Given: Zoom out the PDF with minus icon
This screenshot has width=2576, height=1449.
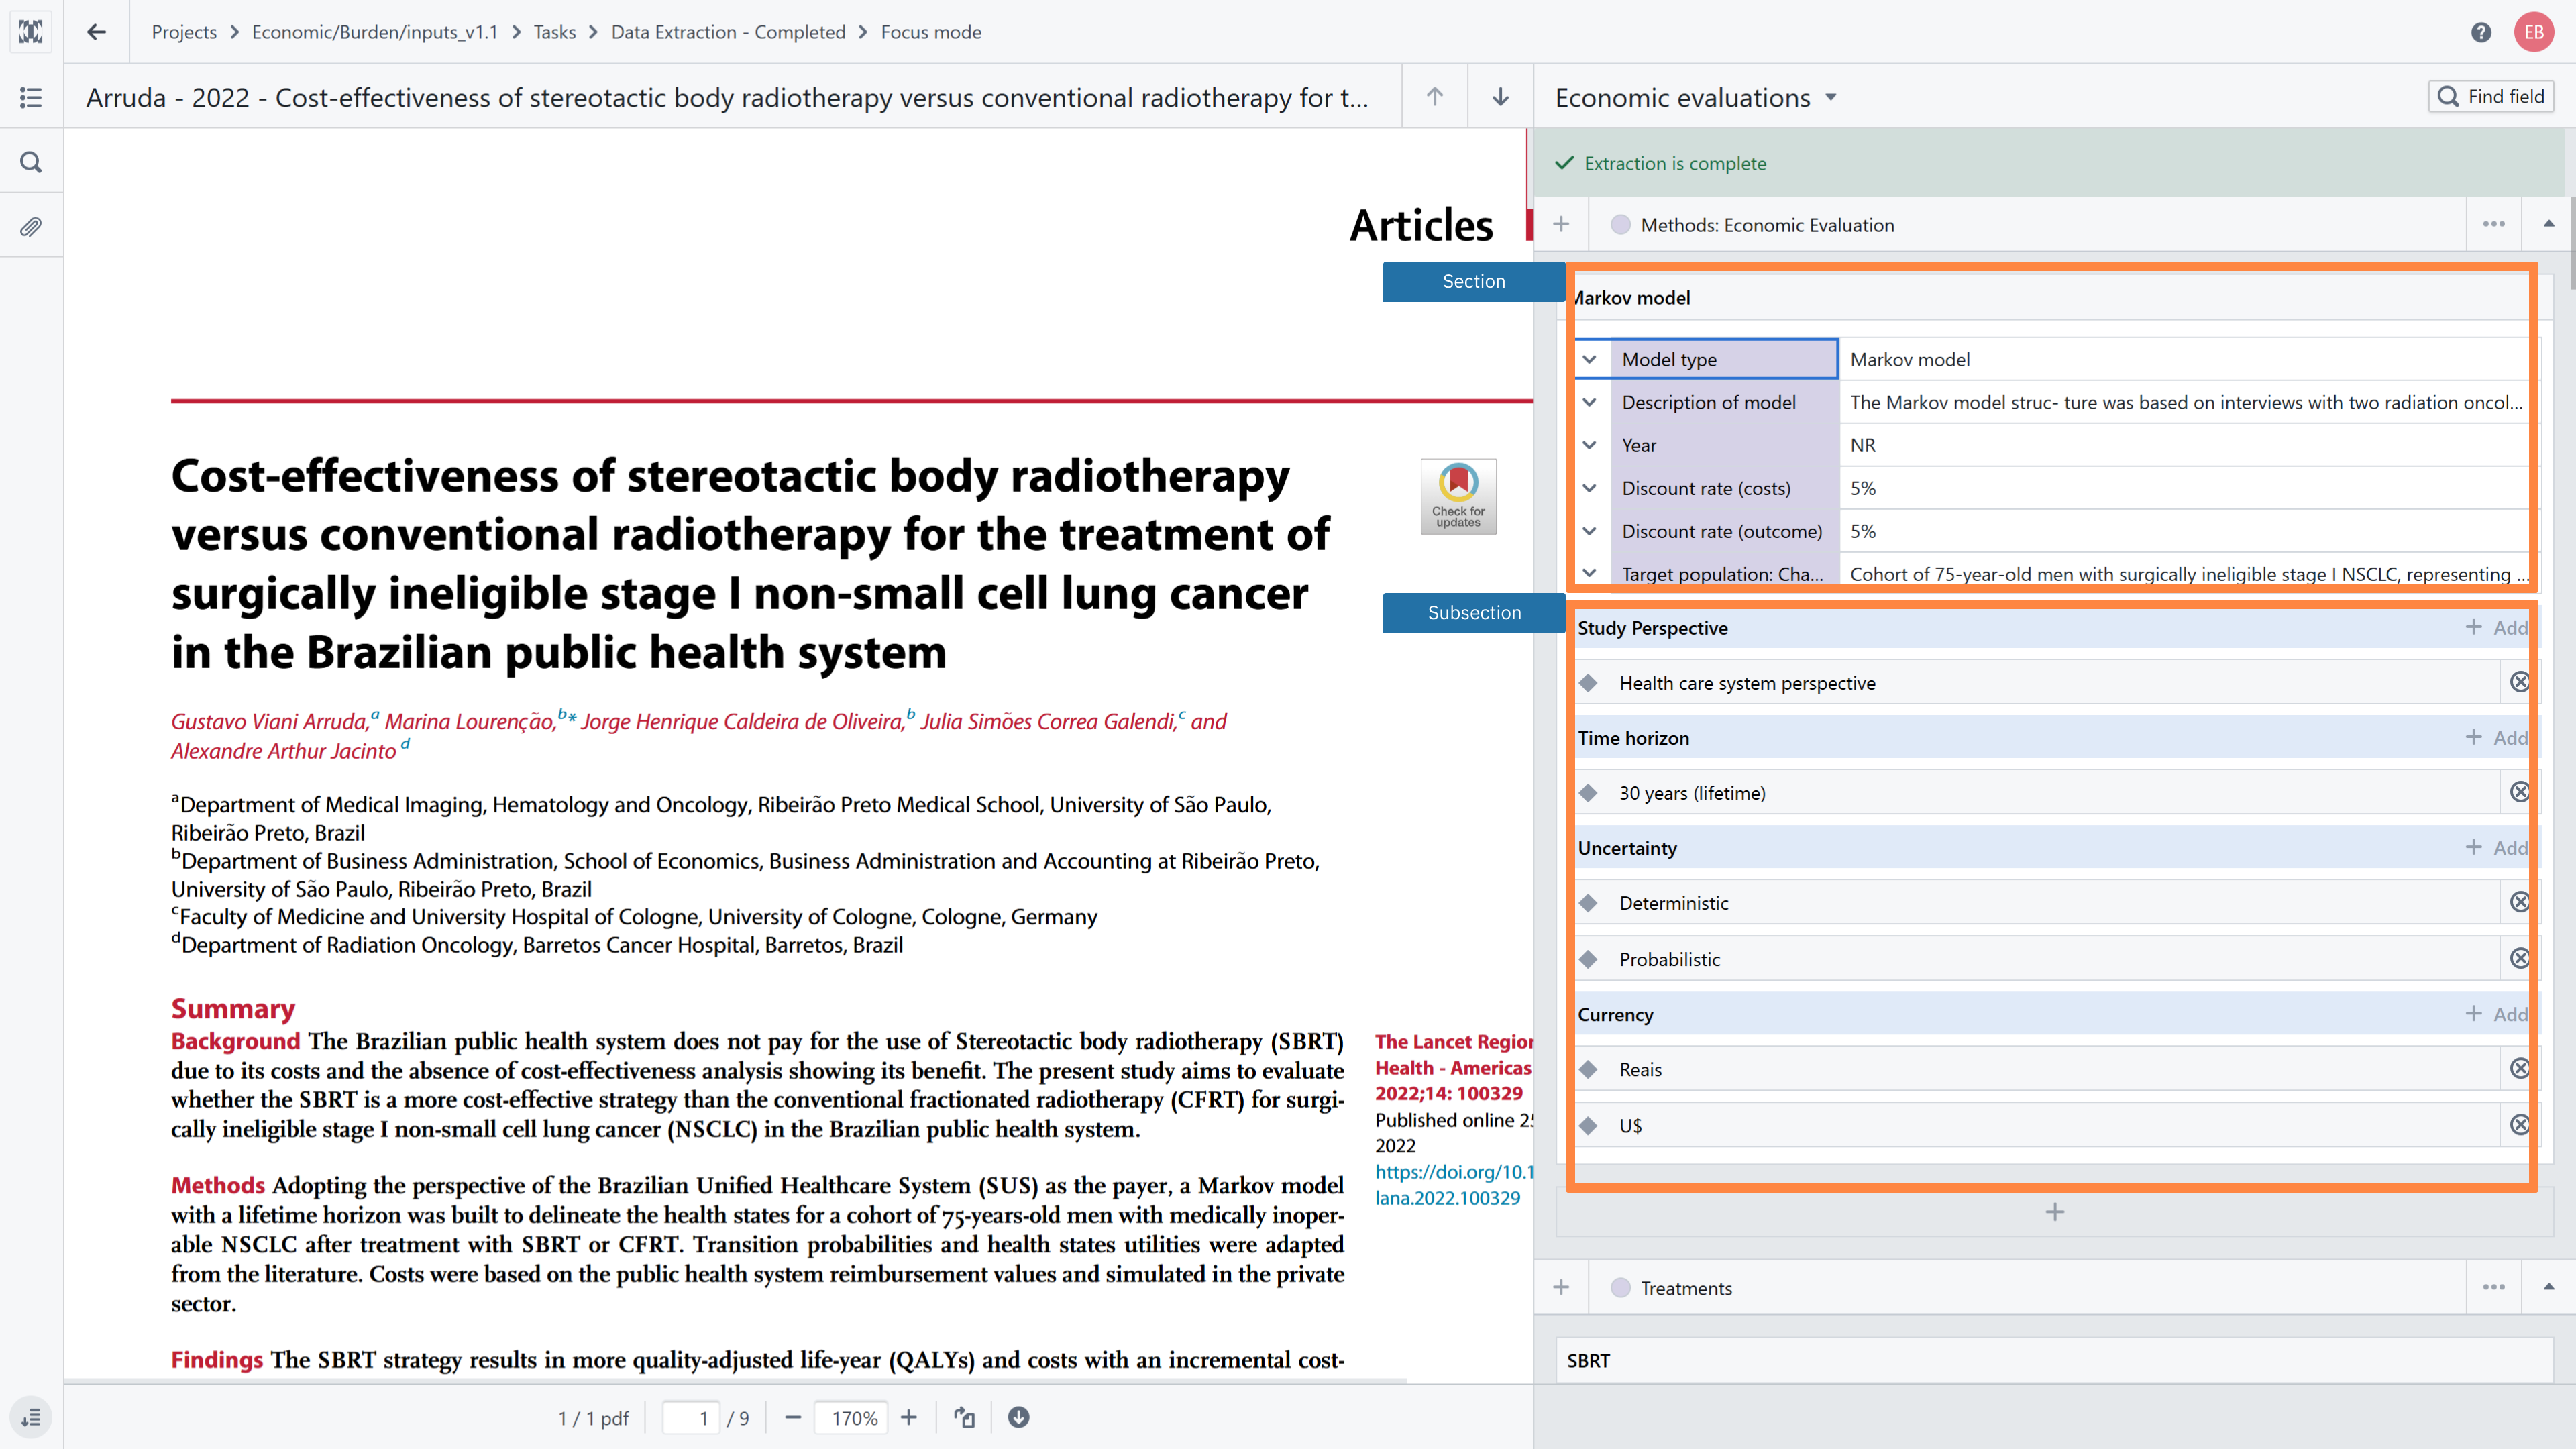Looking at the screenshot, I should pos(793,1418).
